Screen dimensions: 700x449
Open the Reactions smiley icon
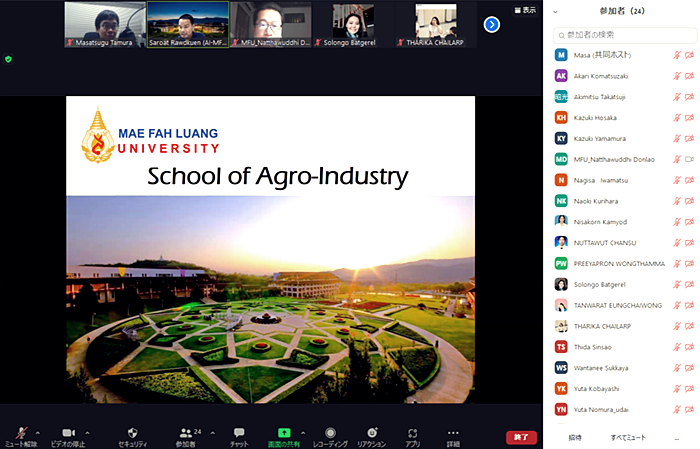tap(372, 432)
